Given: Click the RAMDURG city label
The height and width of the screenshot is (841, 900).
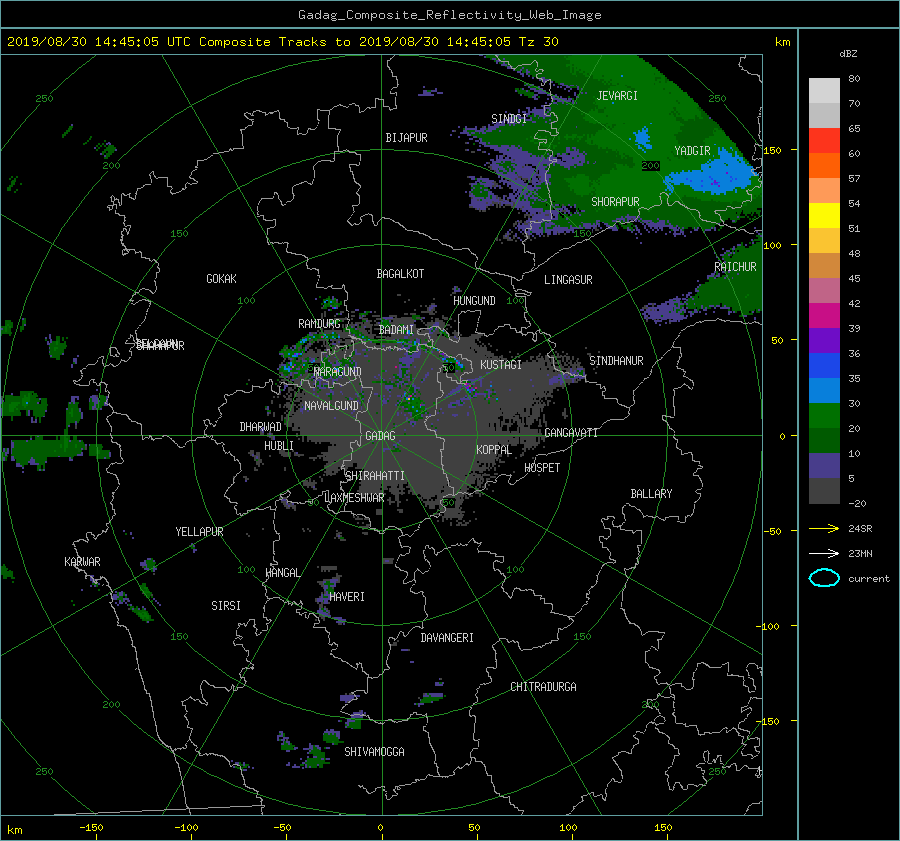Looking at the screenshot, I should pos(319,324).
